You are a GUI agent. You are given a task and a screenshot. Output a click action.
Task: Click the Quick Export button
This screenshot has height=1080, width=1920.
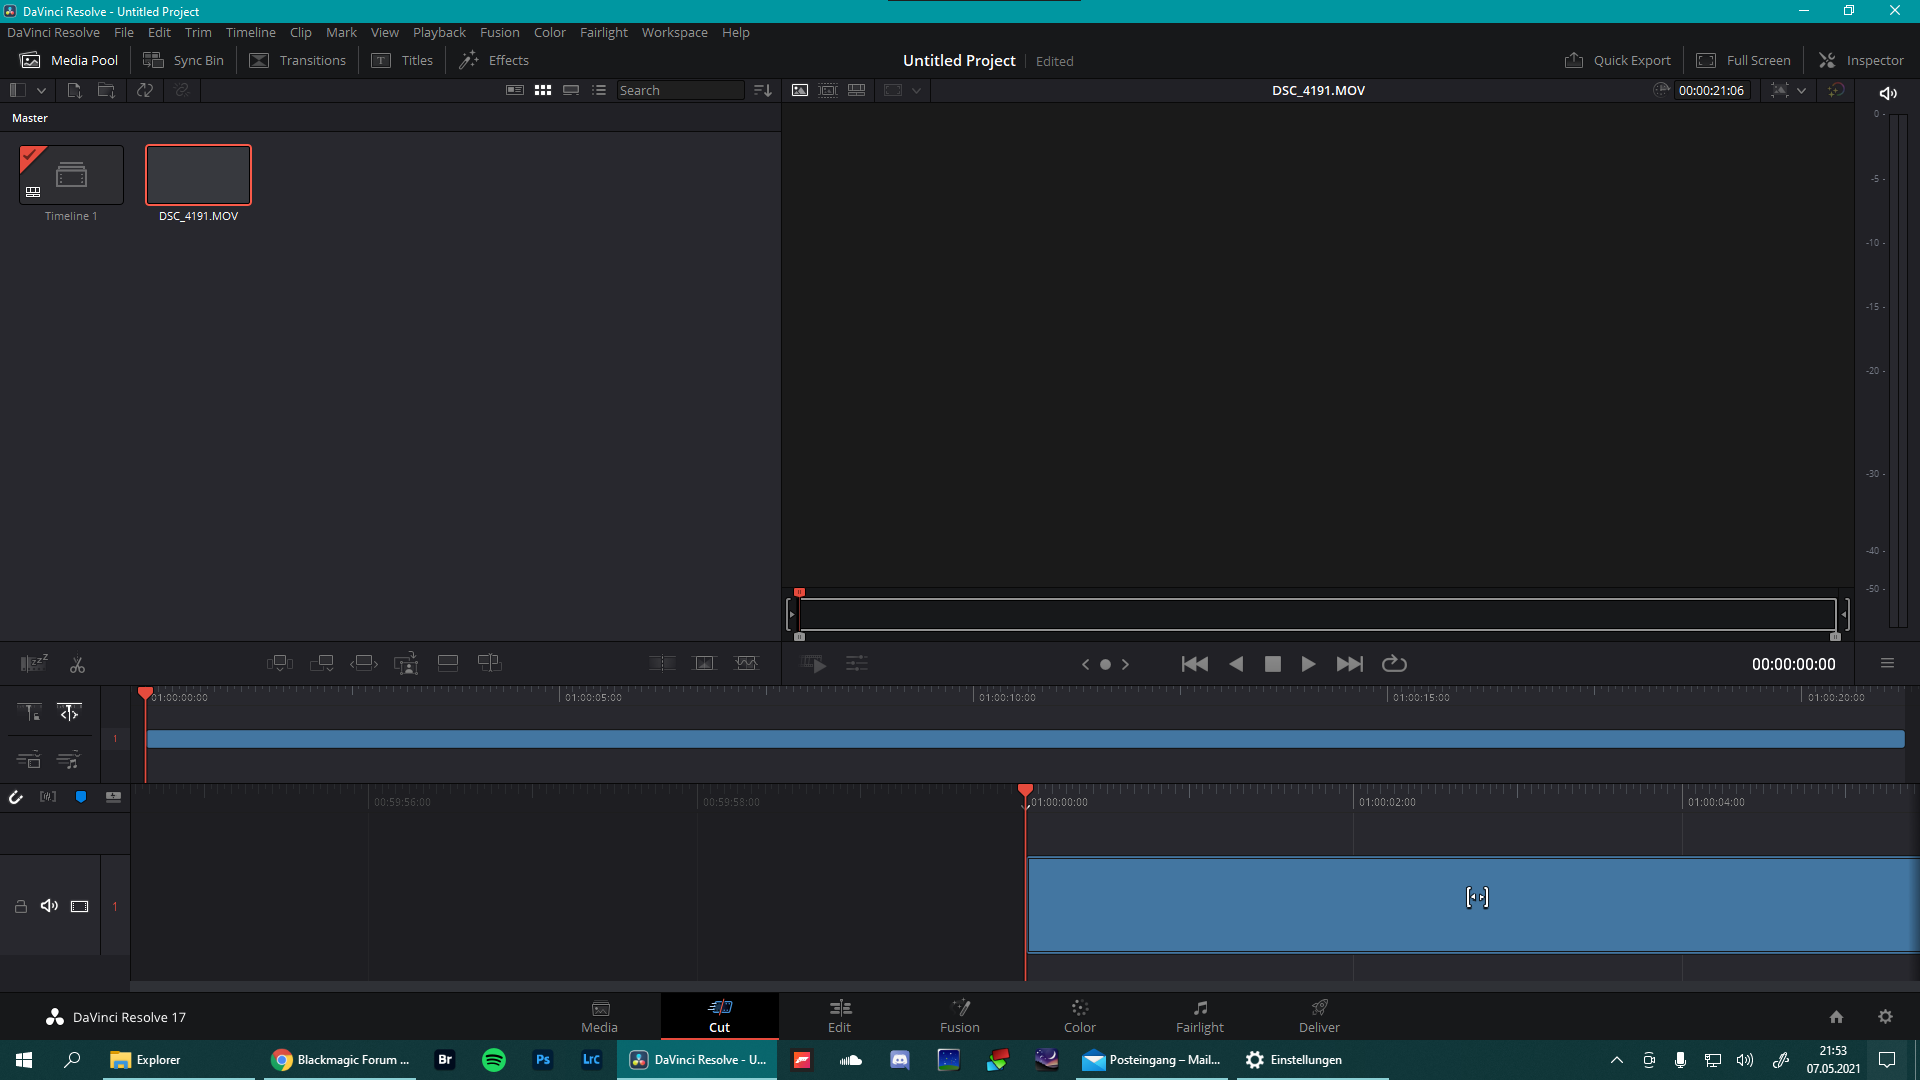[1619, 61]
